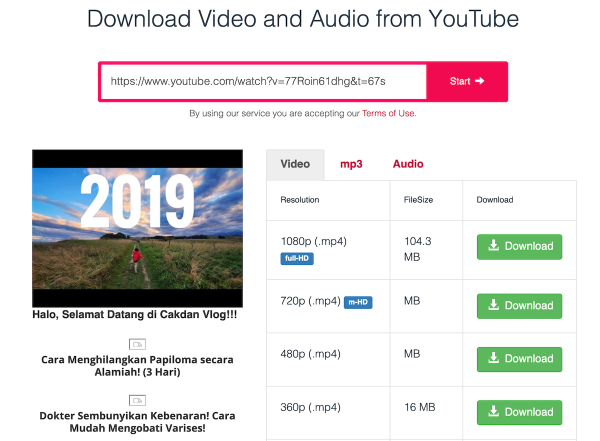Image resolution: width=600 pixels, height=441 pixels.
Task: Click the 480p (.mp4) resolution text
Action: [x=310, y=354]
